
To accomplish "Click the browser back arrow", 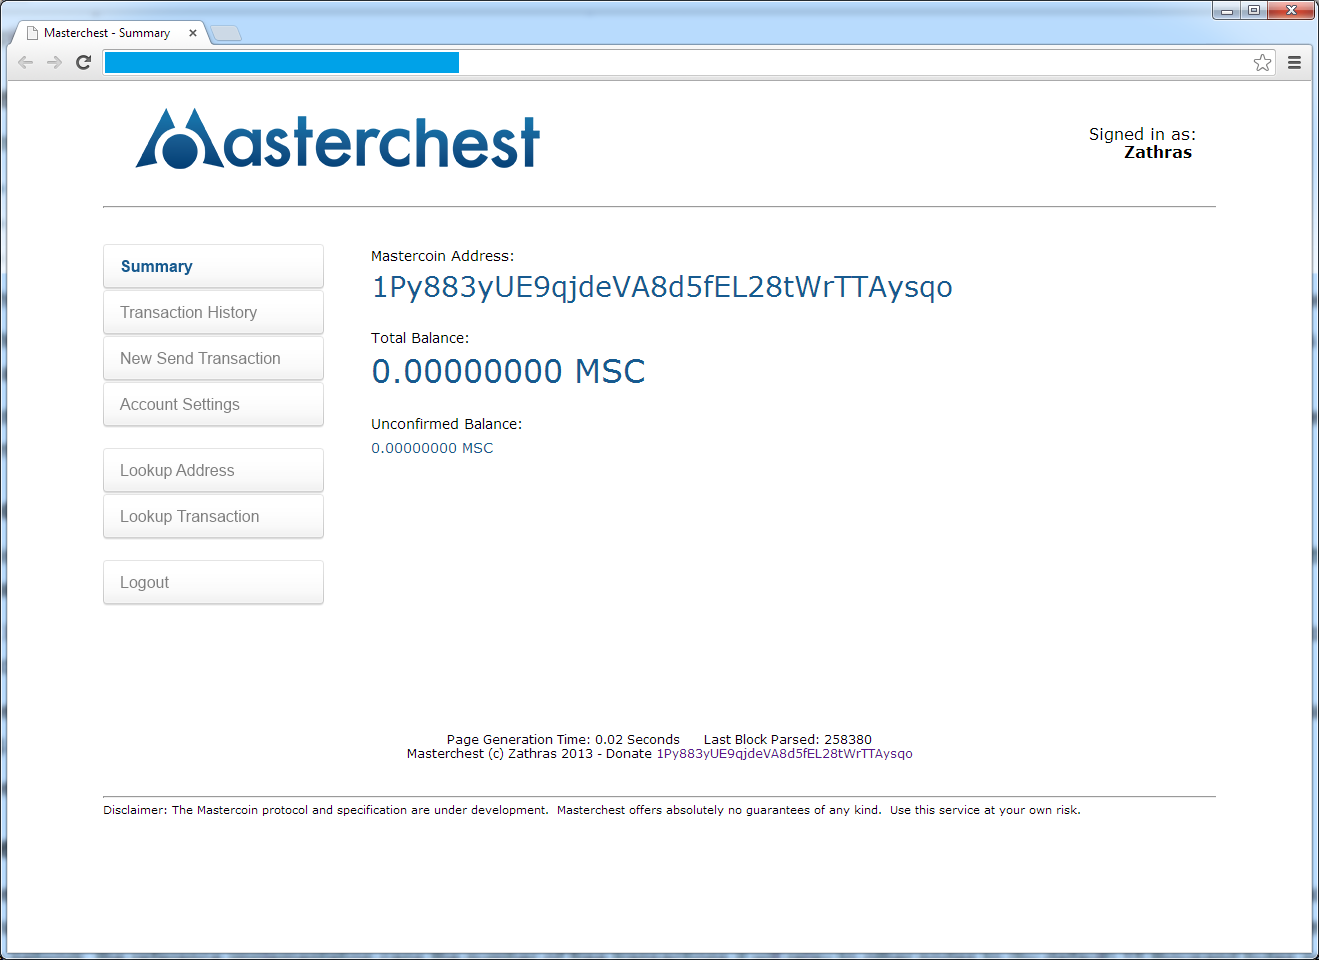I will click(x=26, y=62).
